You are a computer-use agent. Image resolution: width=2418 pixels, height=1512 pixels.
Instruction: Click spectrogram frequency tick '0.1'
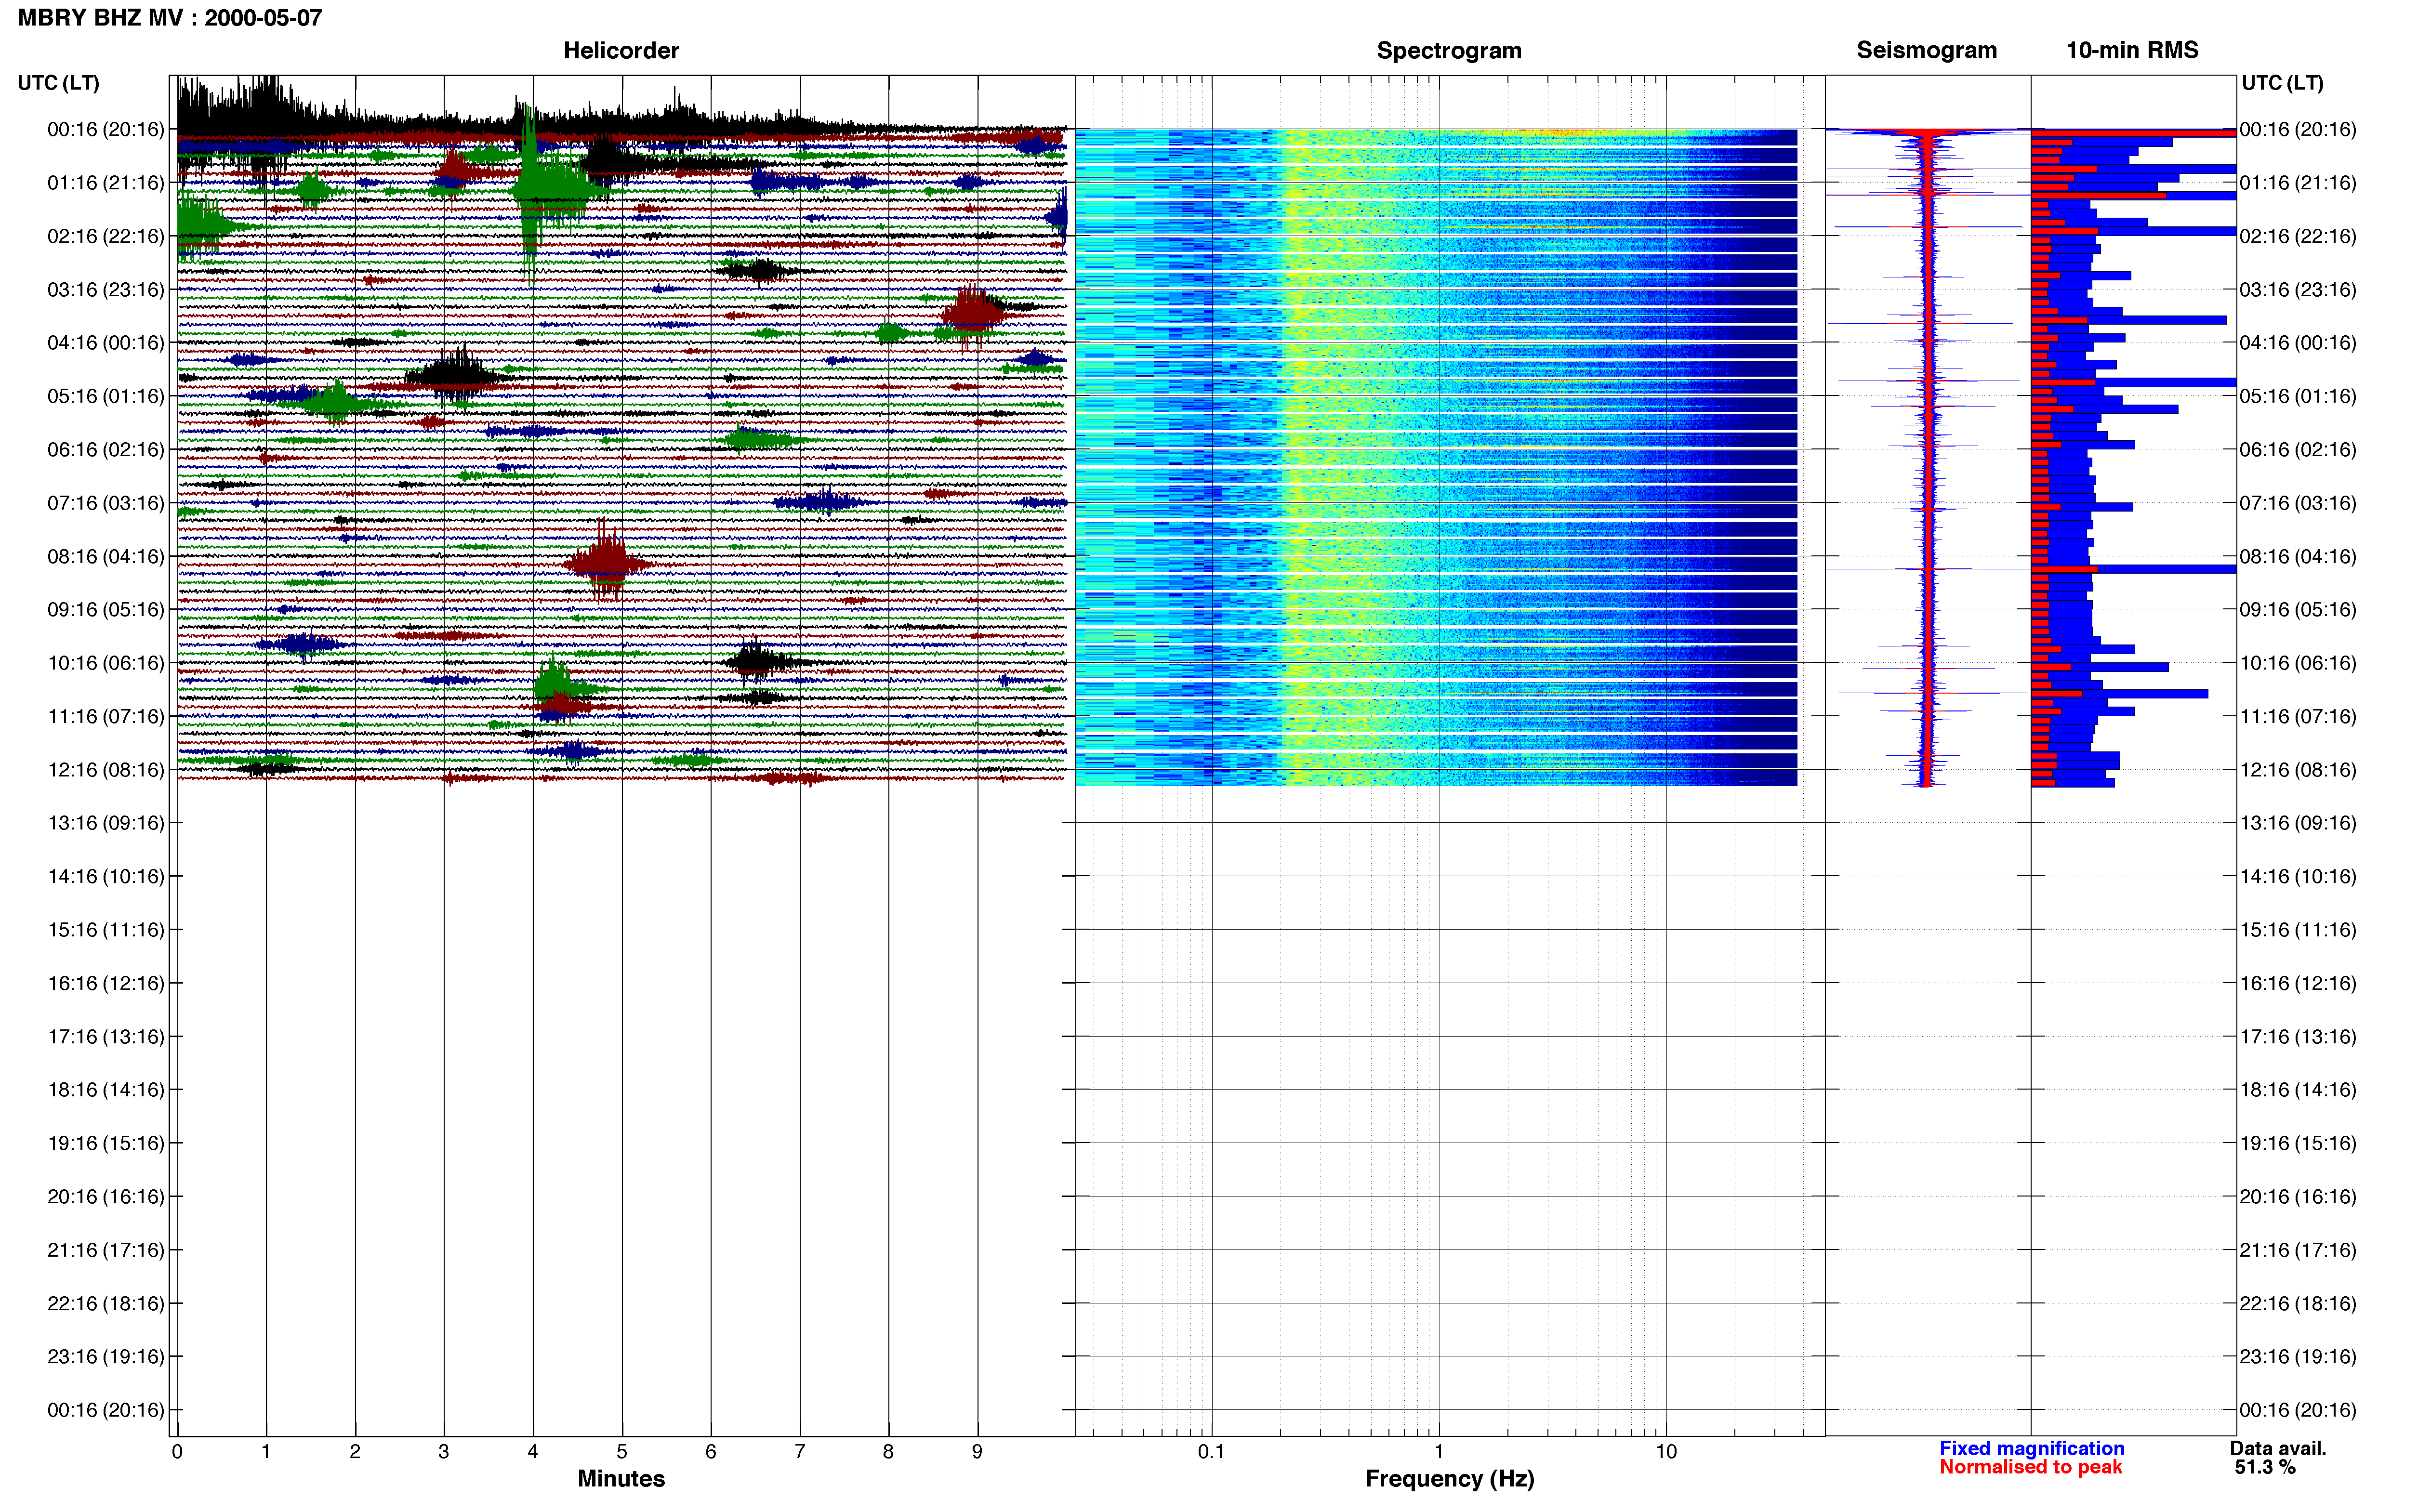[x=1211, y=1451]
